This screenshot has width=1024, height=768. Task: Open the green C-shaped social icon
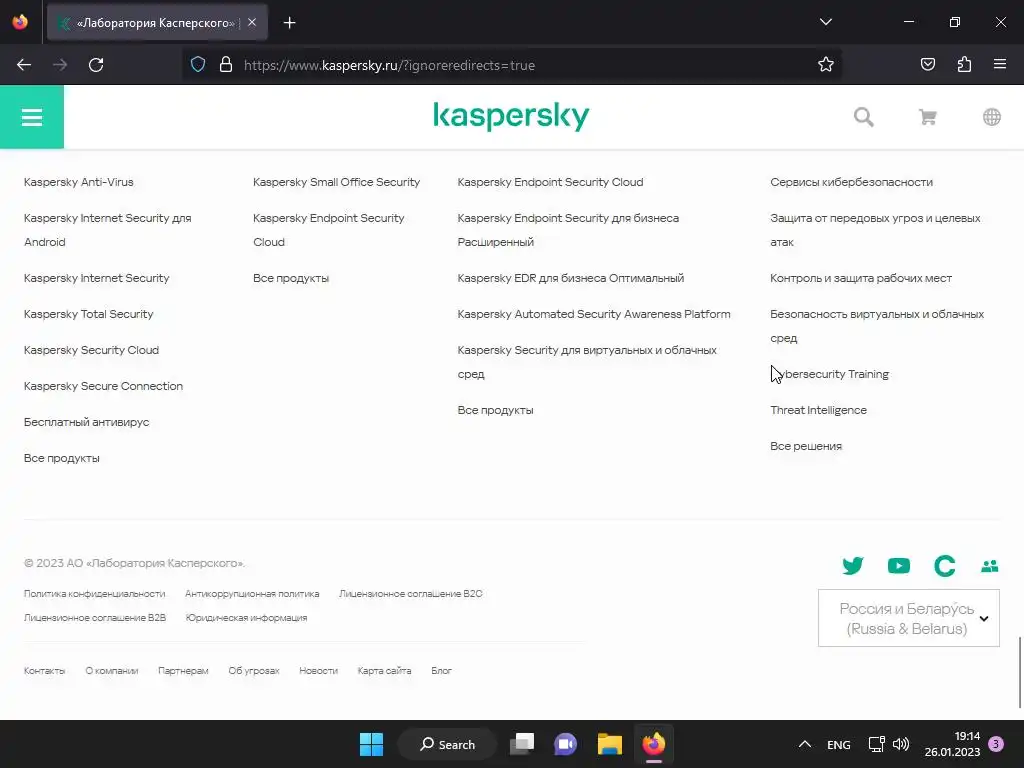click(944, 566)
